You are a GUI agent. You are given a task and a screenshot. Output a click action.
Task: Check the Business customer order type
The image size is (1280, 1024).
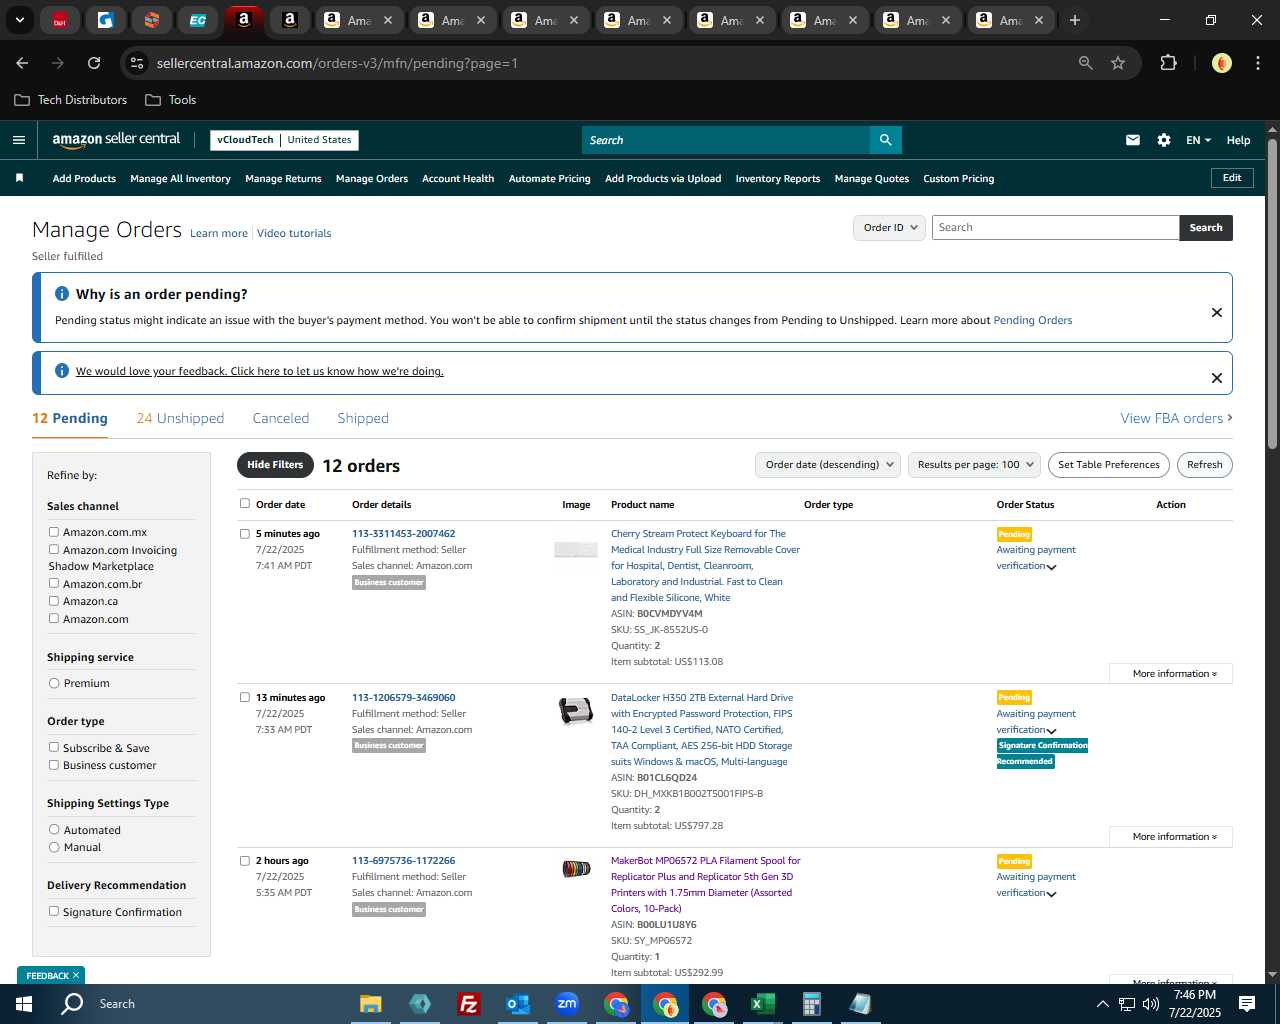pos(54,765)
